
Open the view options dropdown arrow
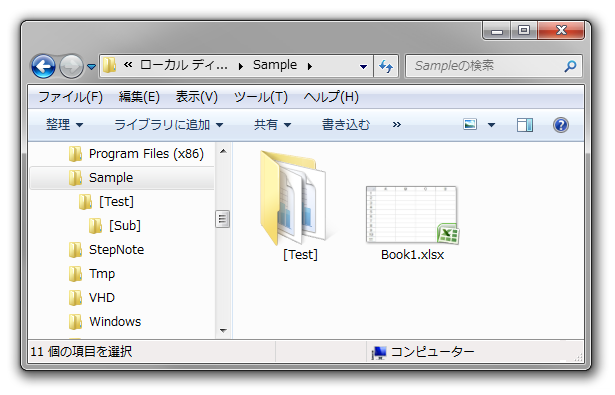tap(491, 125)
